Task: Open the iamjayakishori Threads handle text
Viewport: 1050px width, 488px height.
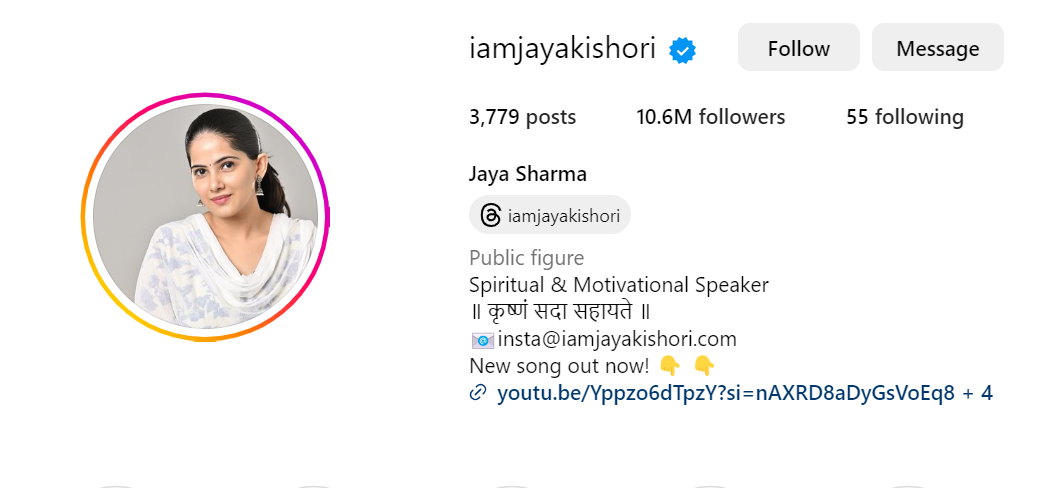Action: [564, 216]
